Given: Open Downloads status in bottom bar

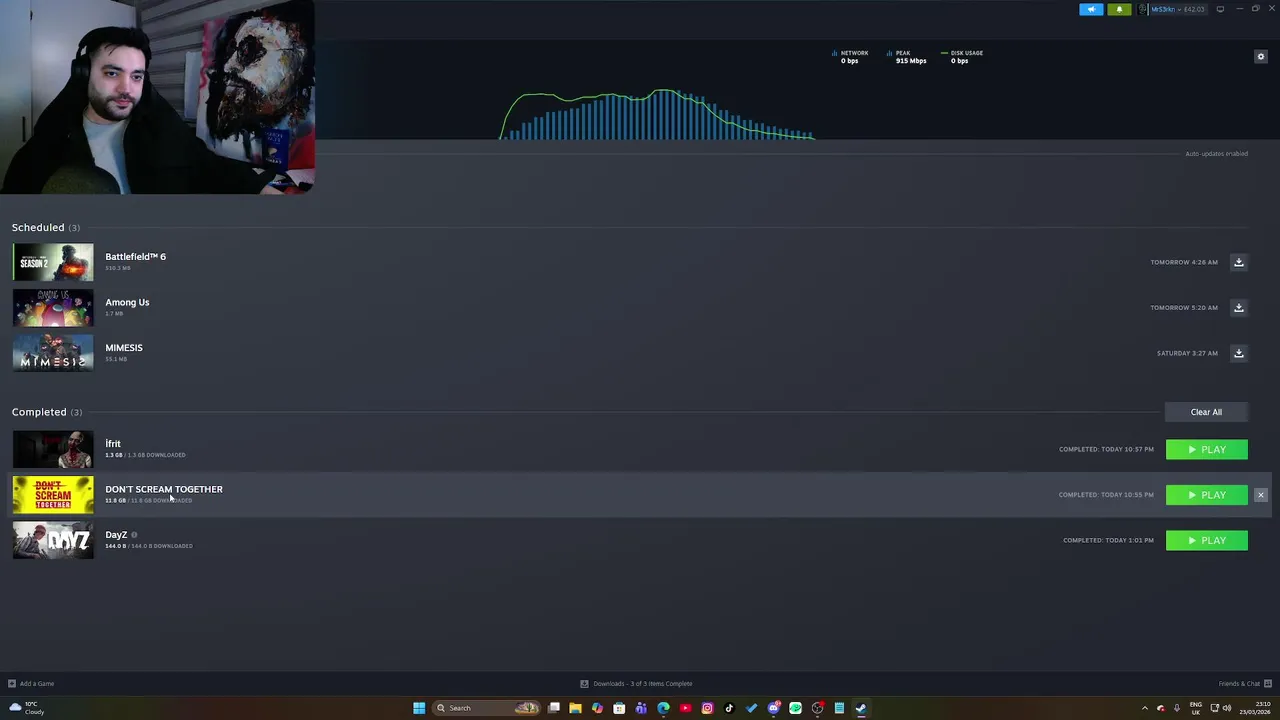Looking at the screenshot, I should point(636,684).
